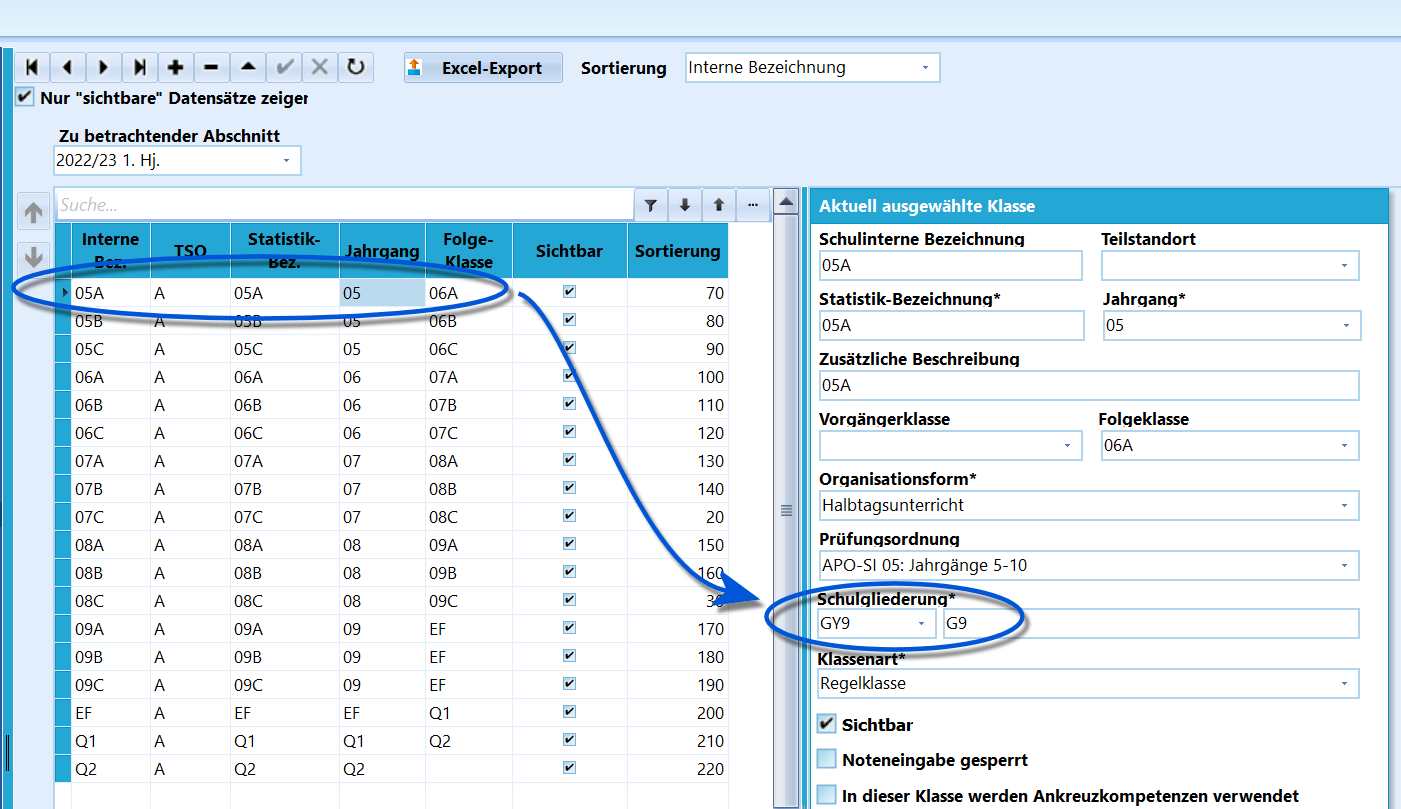The height and width of the screenshot is (809, 1401).
Task: Open the Sortierung dropdown
Action: click(813, 68)
